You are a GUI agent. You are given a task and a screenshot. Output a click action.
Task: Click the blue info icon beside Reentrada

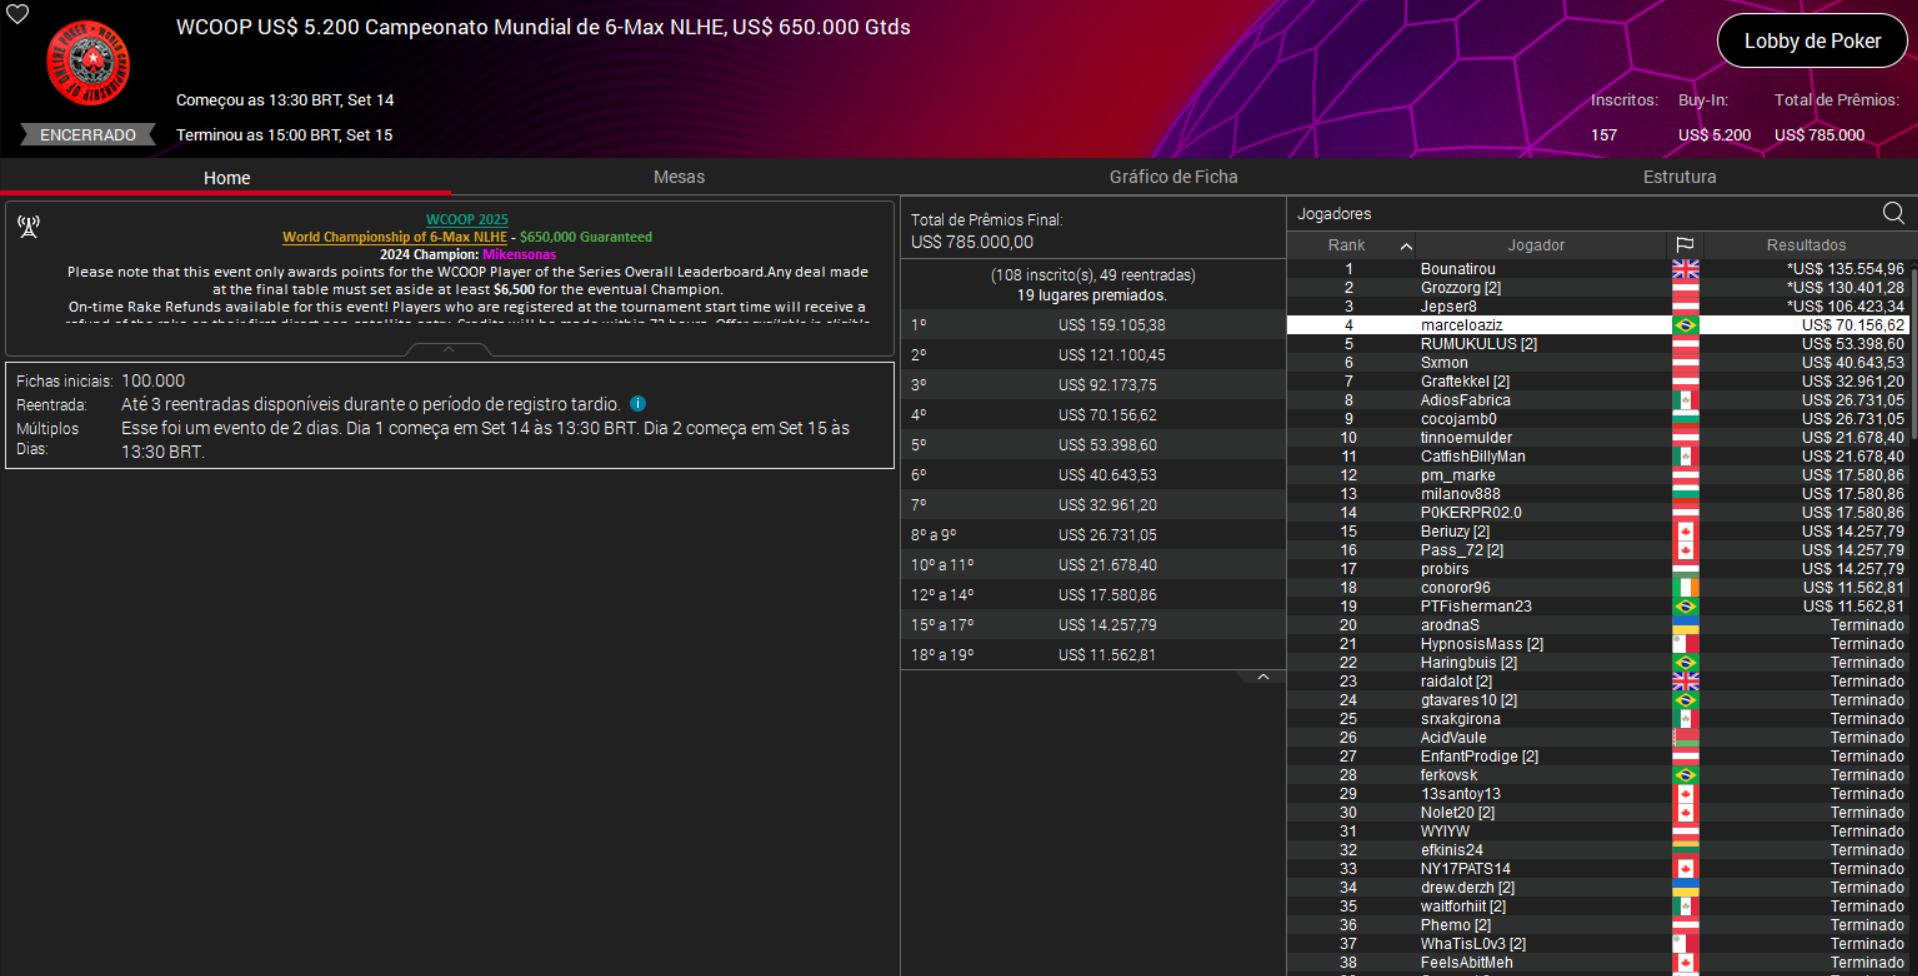click(638, 404)
